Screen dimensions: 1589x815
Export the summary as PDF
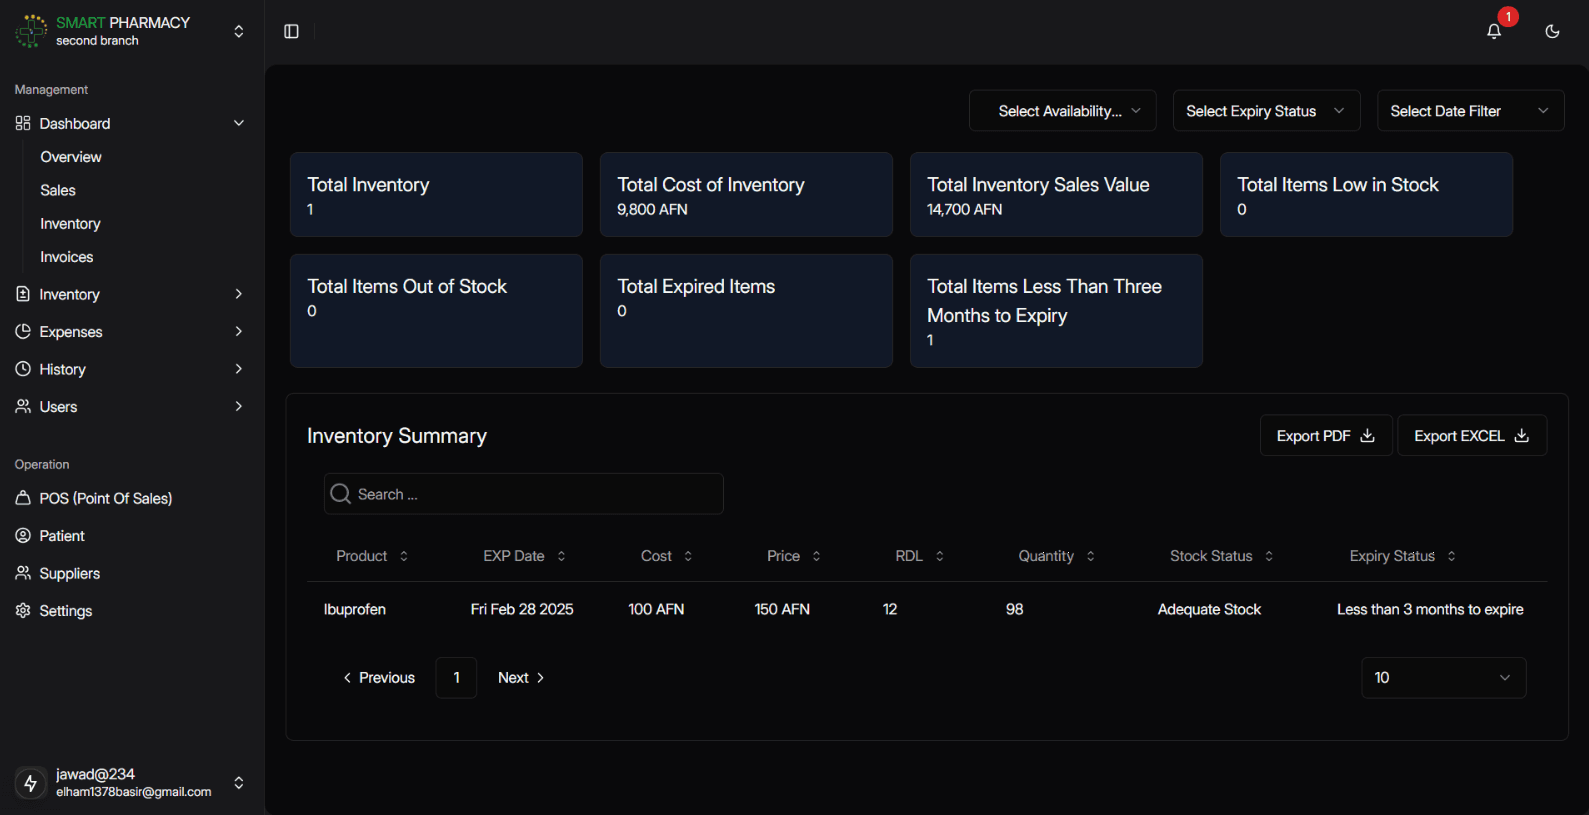(x=1325, y=436)
